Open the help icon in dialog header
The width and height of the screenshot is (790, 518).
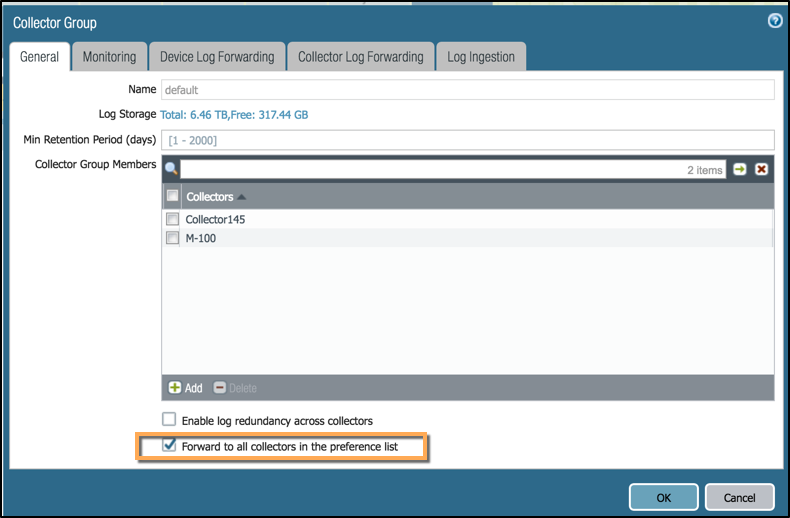(x=774, y=21)
